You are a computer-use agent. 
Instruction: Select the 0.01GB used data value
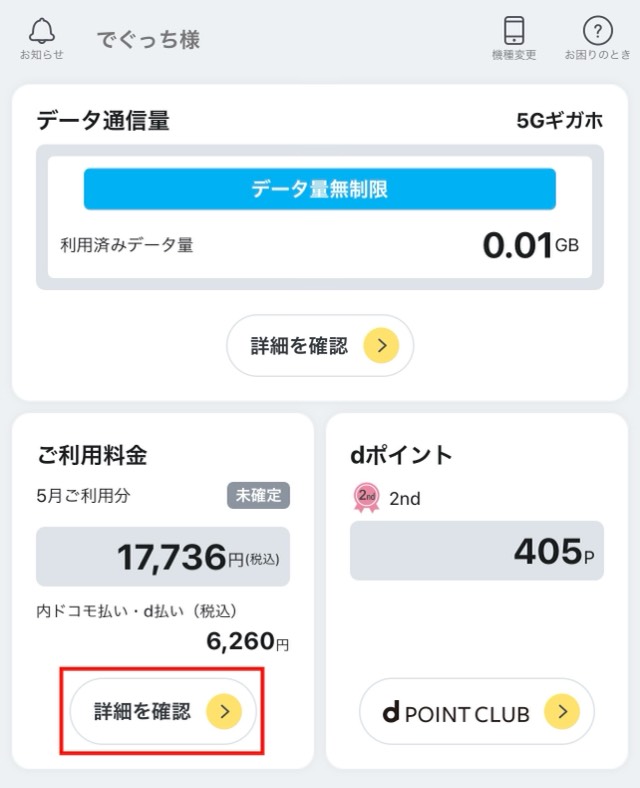click(x=530, y=245)
